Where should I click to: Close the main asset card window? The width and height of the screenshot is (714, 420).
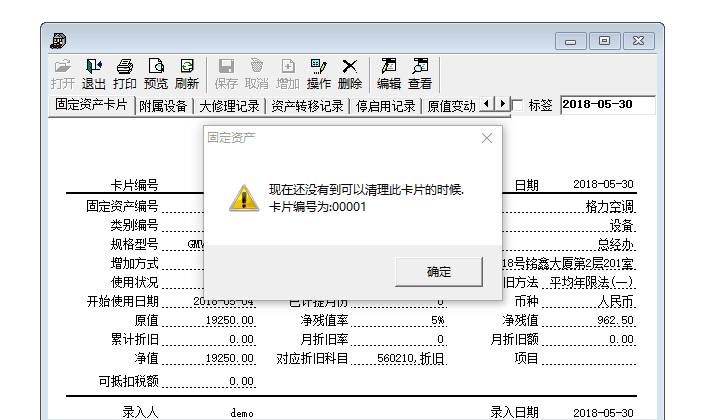click(x=638, y=41)
